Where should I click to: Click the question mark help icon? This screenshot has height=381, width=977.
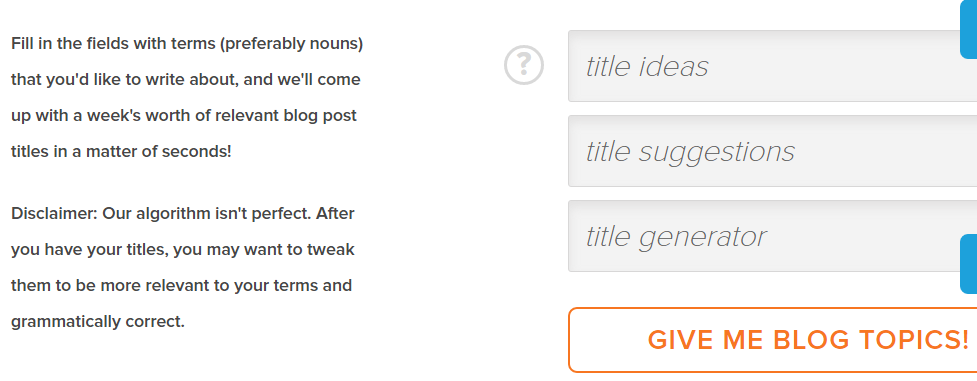coord(523,65)
